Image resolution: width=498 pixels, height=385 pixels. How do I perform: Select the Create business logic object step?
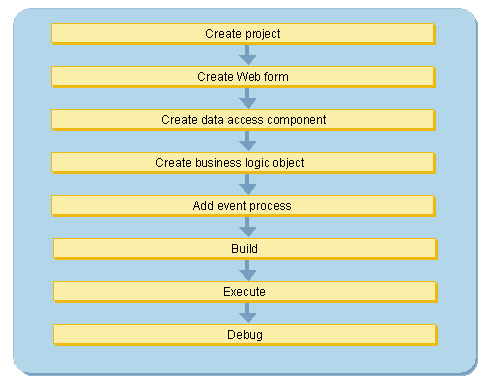pyautogui.click(x=243, y=162)
